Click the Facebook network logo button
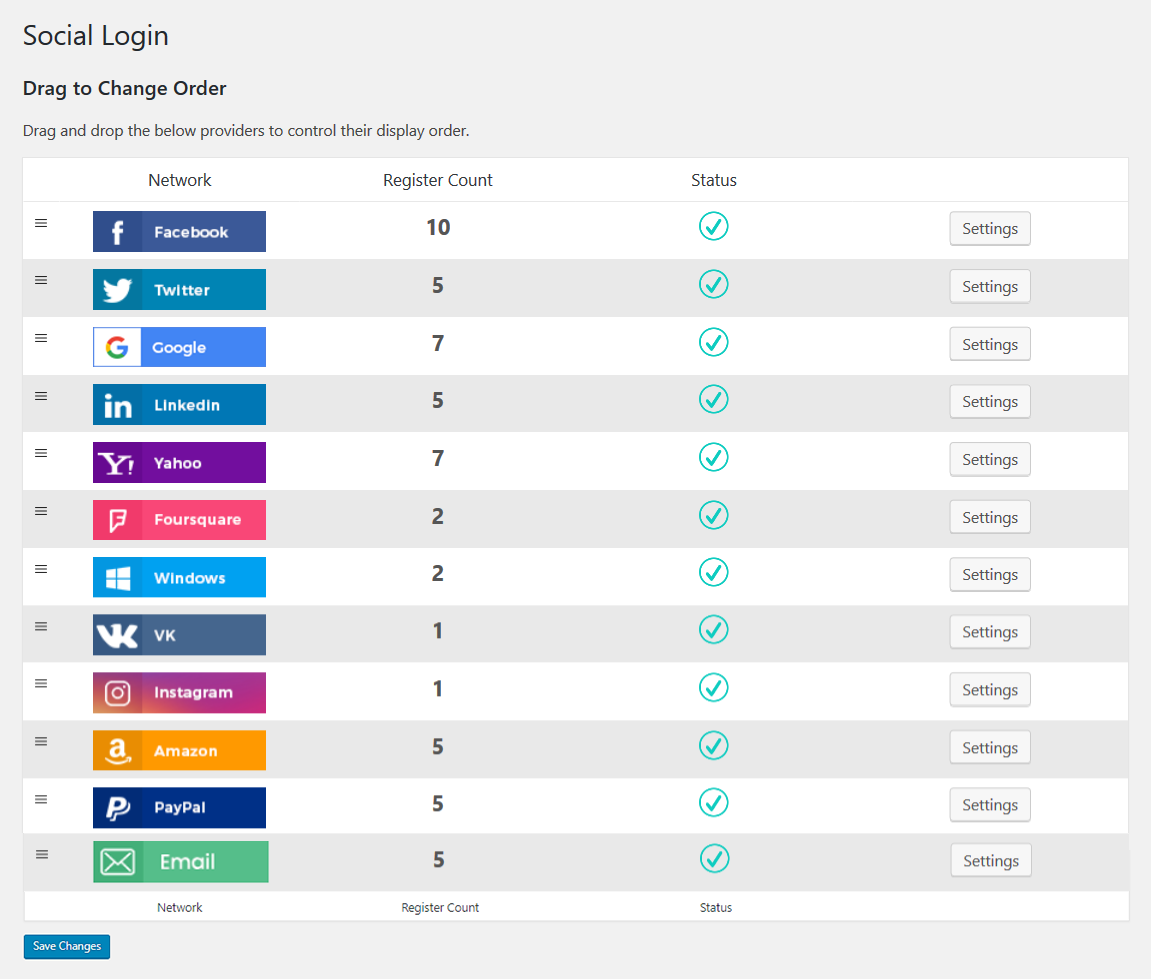 click(x=179, y=231)
